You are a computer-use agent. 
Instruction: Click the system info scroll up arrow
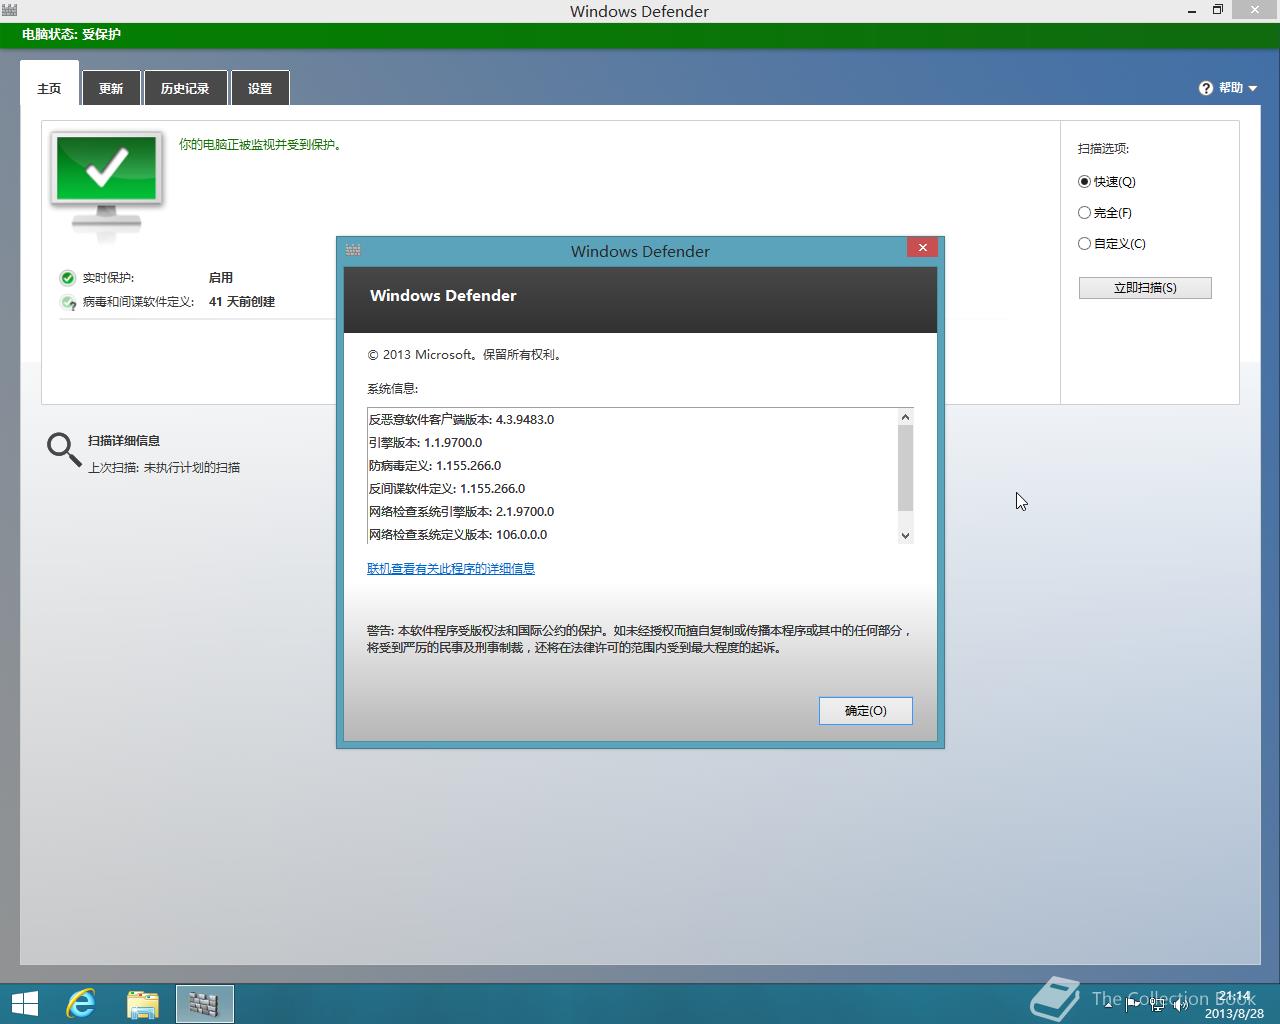pos(905,417)
